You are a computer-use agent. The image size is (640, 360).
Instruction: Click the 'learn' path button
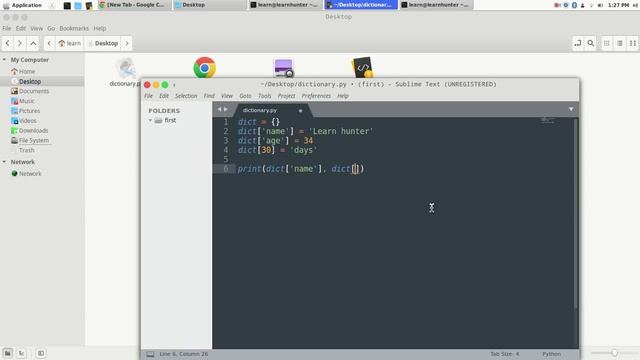[69, 43]
